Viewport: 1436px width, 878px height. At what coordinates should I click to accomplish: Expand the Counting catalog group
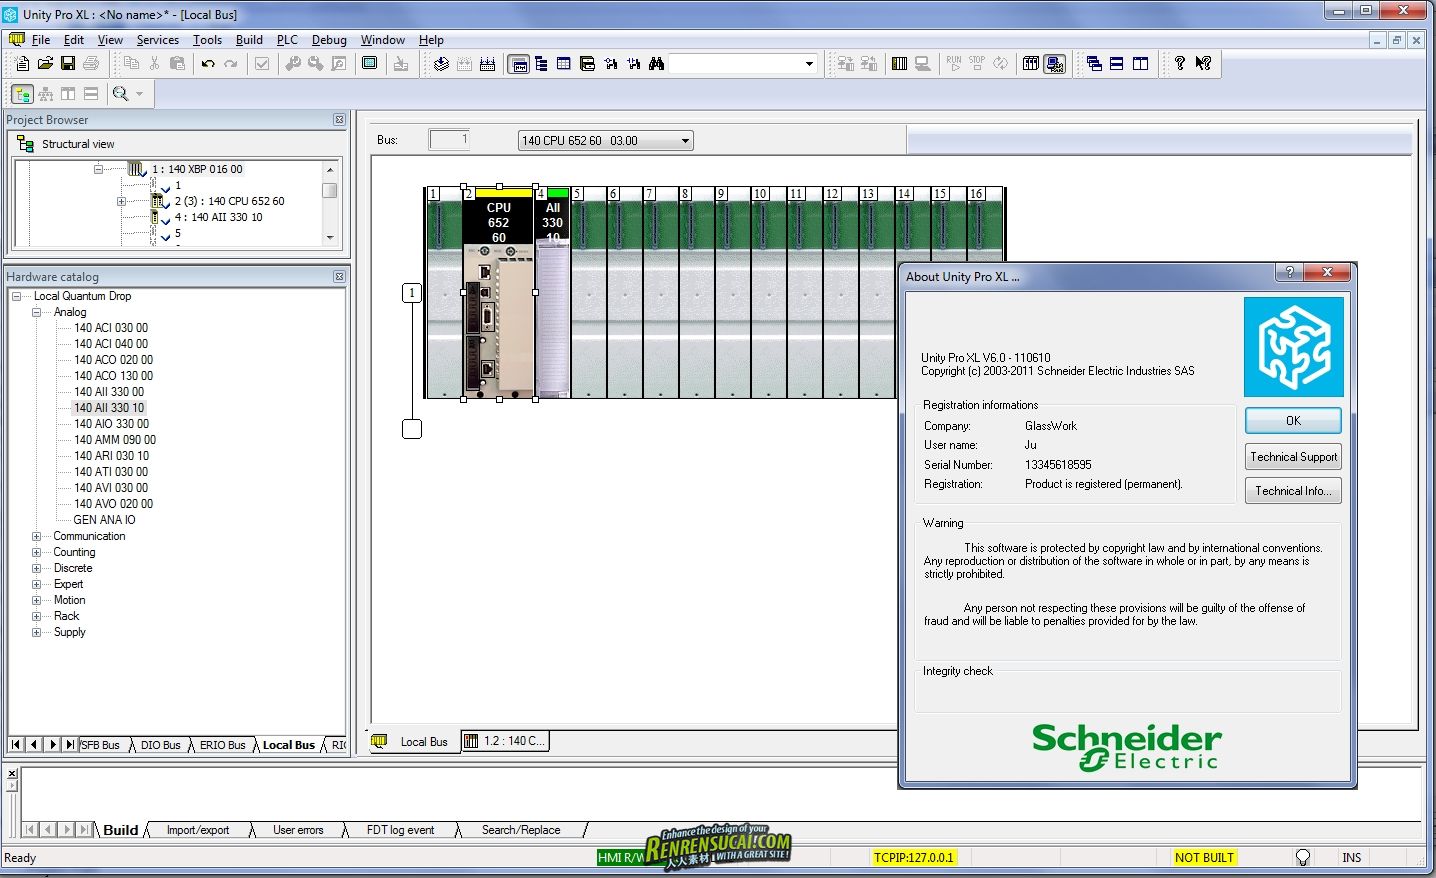click(36, 552)
